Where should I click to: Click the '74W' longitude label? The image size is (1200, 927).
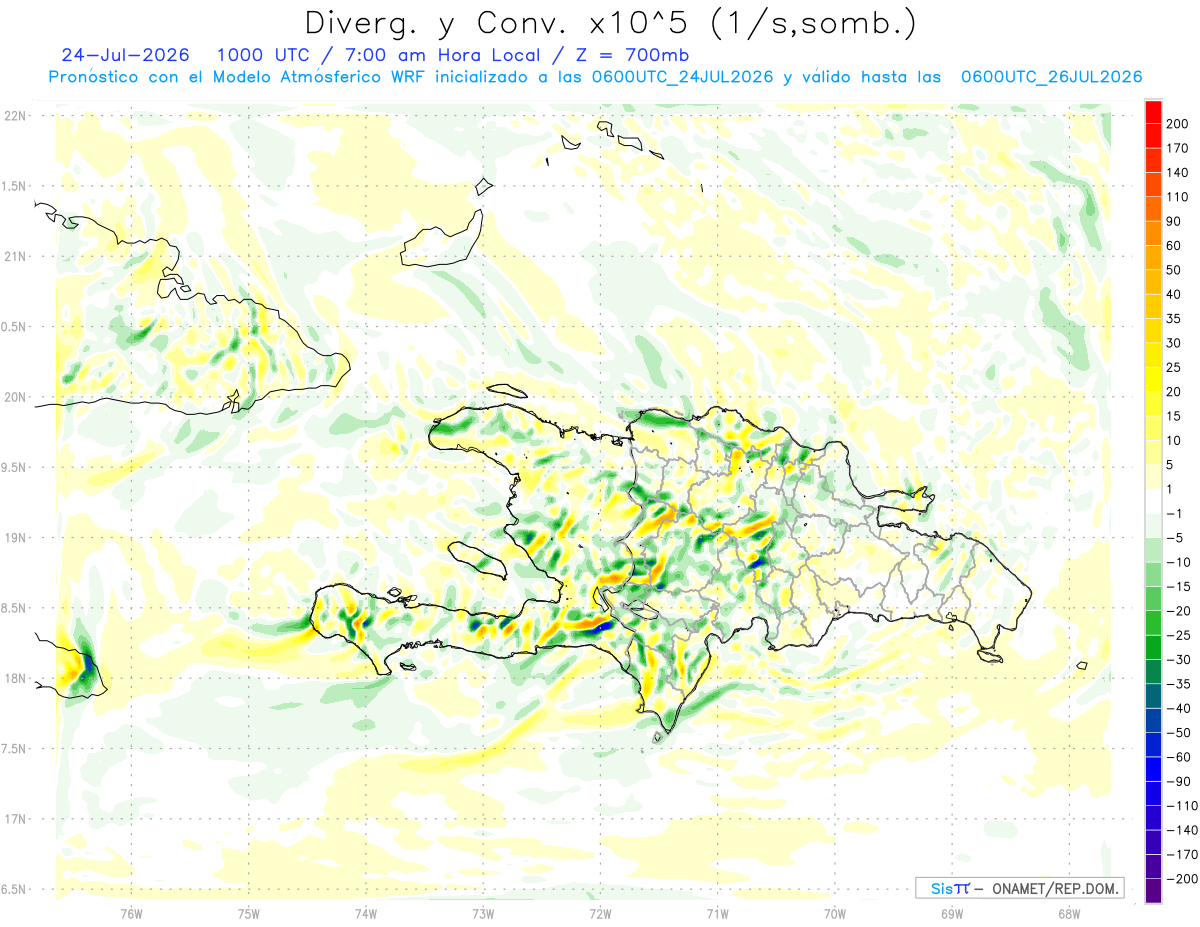[x=365, y=915]
